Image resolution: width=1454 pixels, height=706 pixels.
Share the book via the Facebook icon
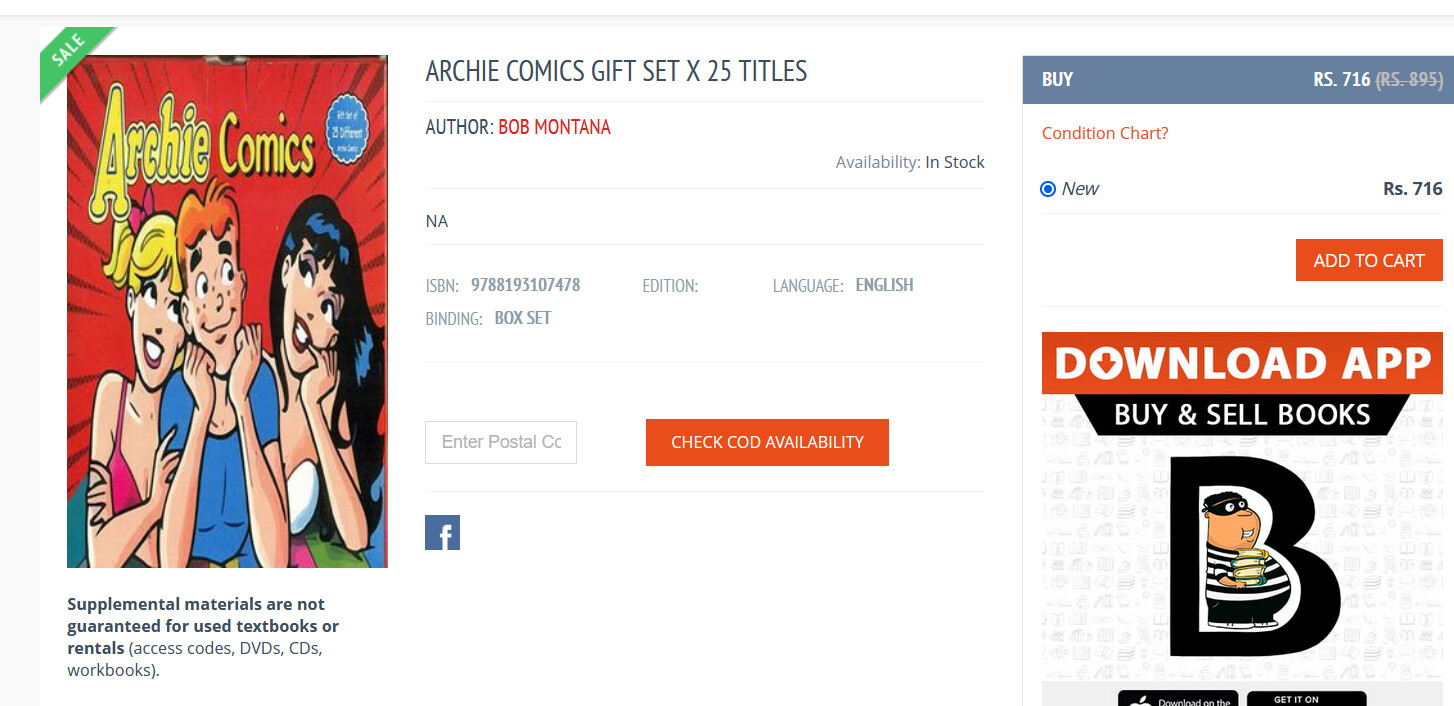[x=442, y=533]
